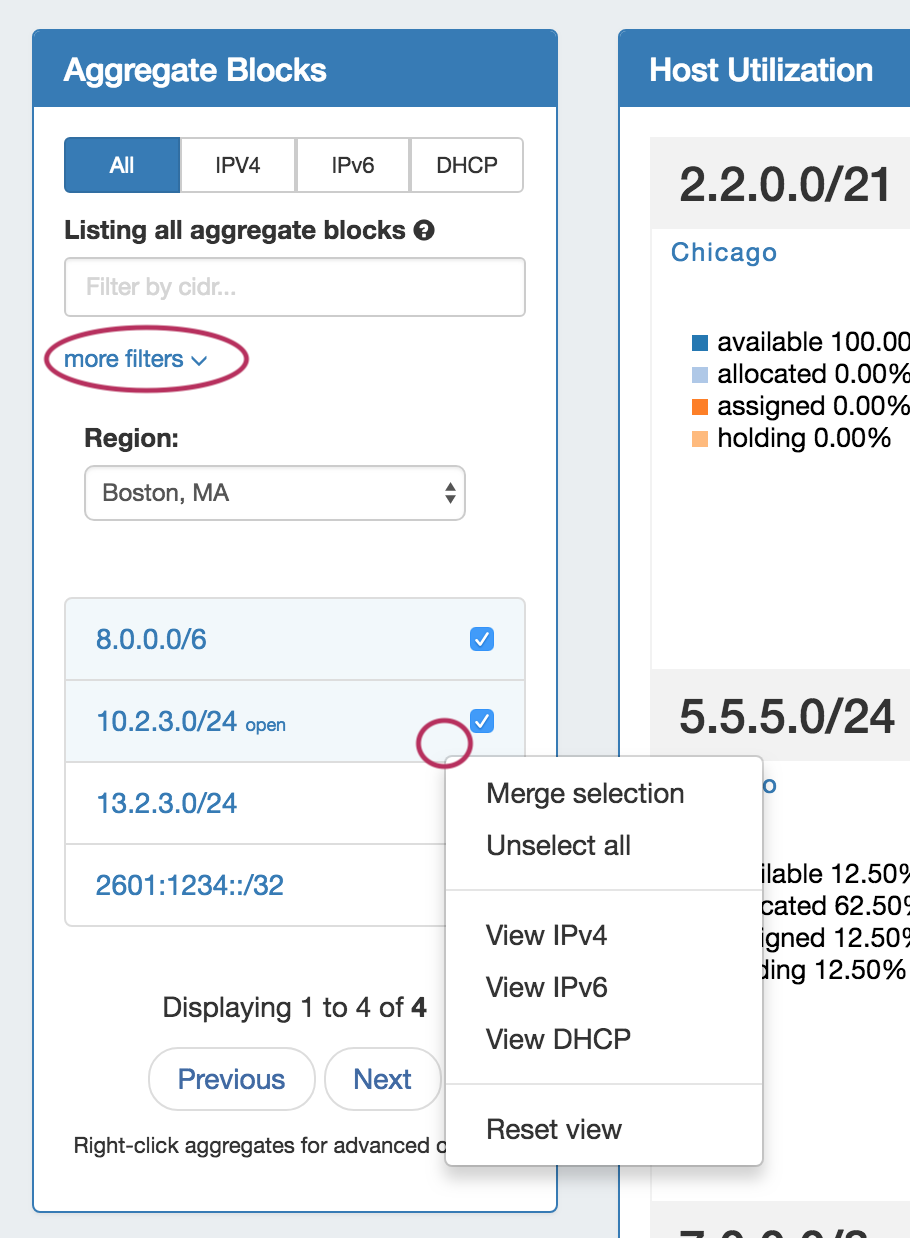Click the orange assigned legend swatch

[x=700, y=407]
